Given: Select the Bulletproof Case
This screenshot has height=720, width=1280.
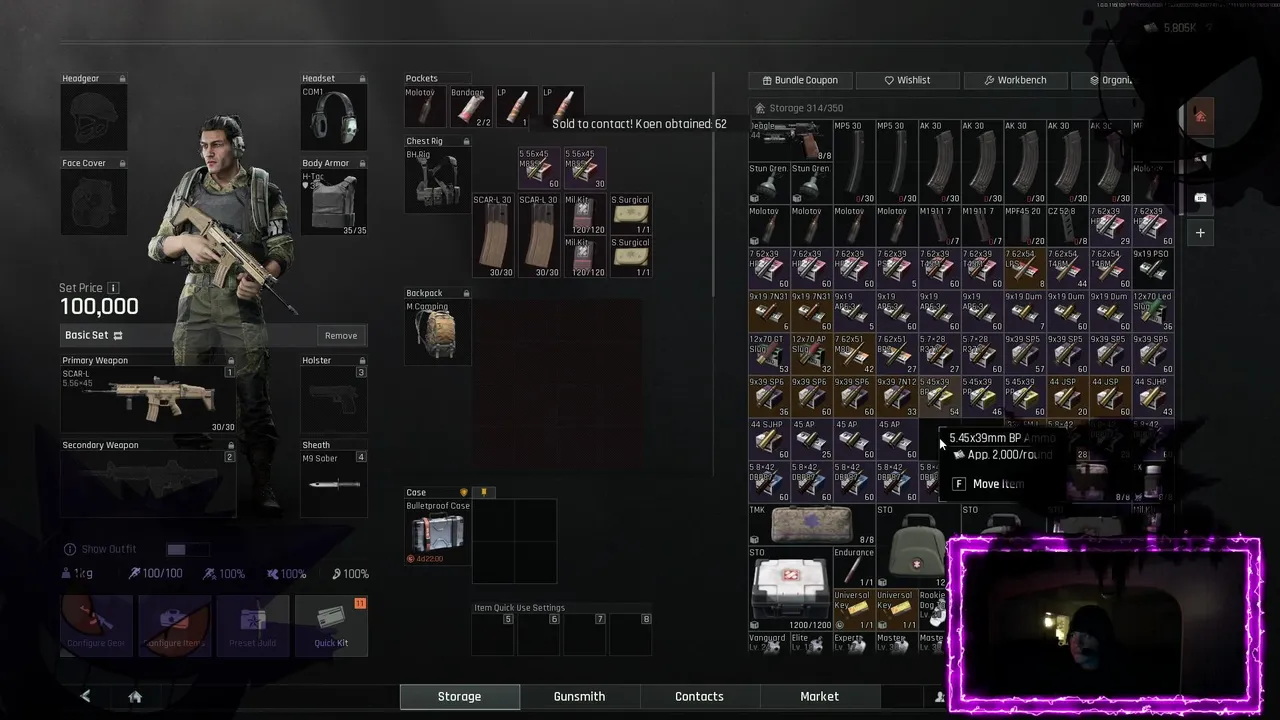Looking at the screenshot, I should (437, 532).
